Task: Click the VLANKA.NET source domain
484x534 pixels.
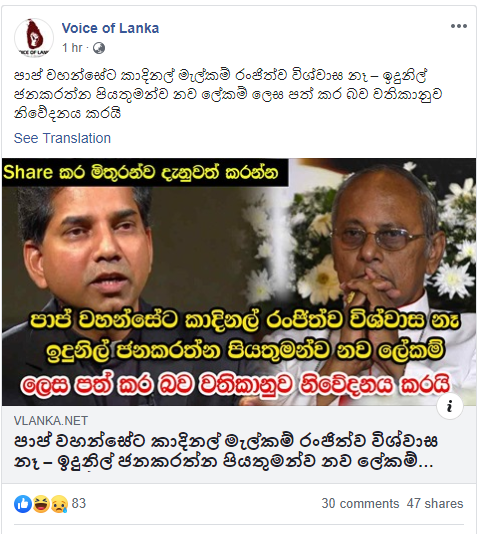Action: click(x=51, y=421)
